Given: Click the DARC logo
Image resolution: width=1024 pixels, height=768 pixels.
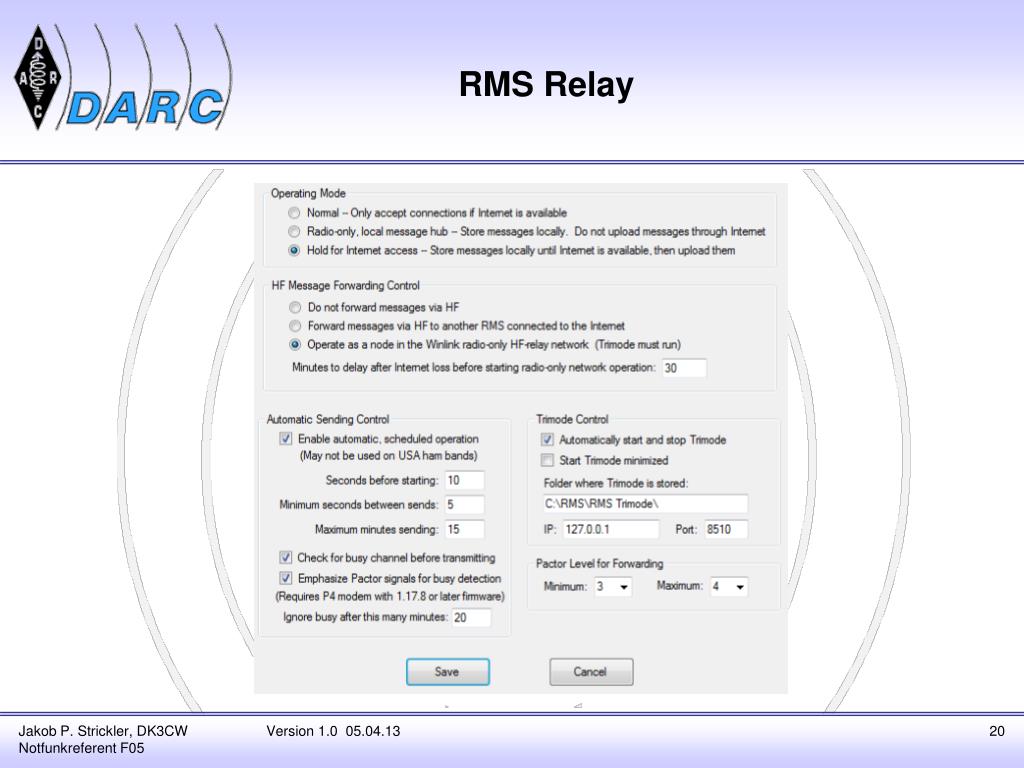Looking at the screenshot, I should [x=122, y=77].
